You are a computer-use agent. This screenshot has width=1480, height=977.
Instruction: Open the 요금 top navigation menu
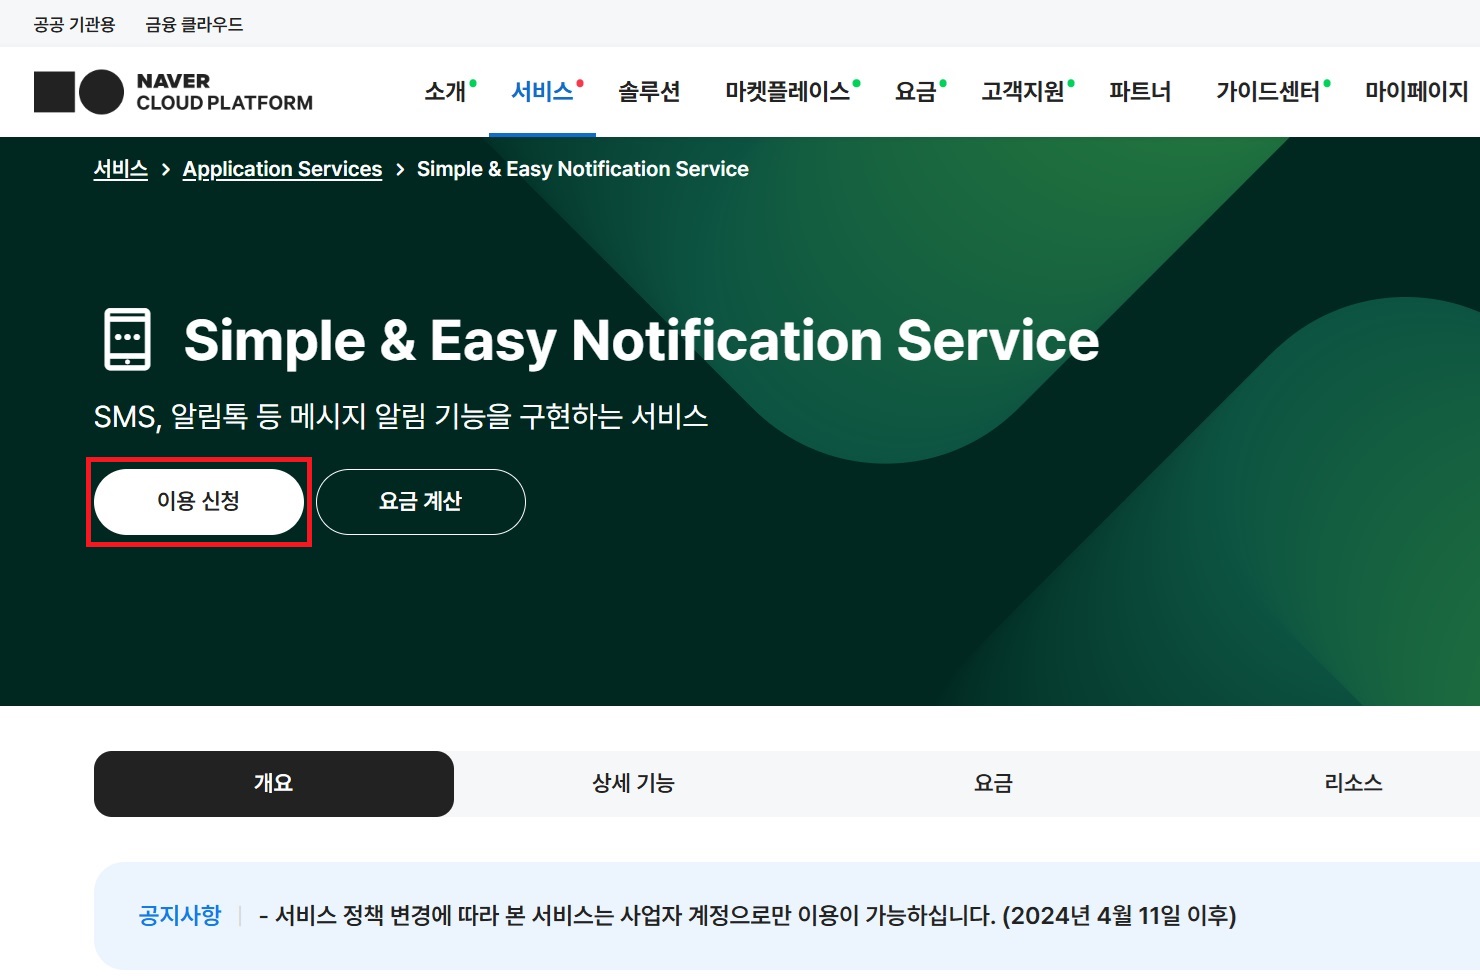tap(915, 92)
